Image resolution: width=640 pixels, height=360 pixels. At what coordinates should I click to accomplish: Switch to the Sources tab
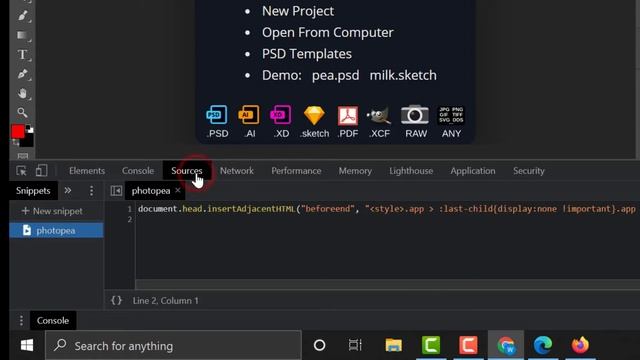click(187, 171)
